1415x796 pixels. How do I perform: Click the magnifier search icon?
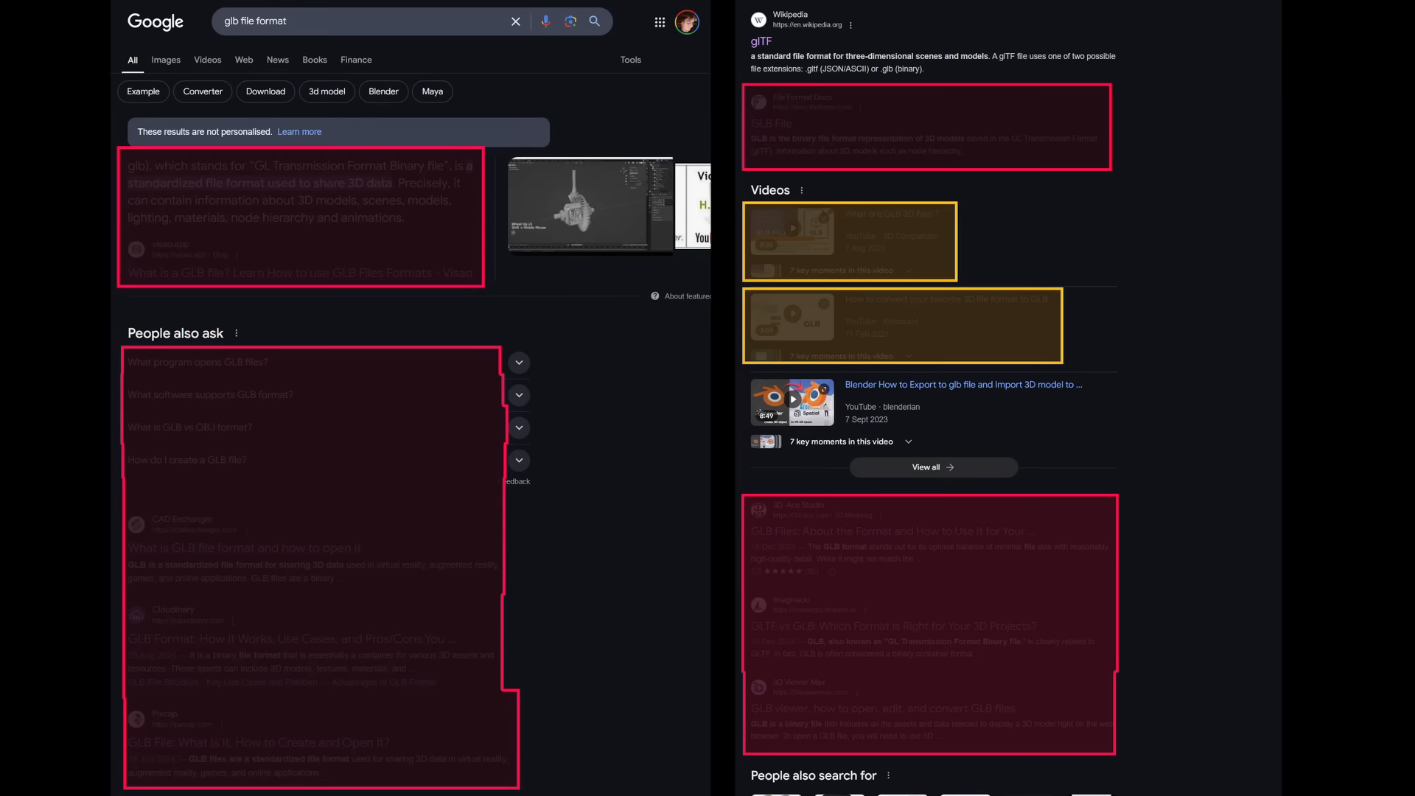pyautogui.click(x=595, y=21)
